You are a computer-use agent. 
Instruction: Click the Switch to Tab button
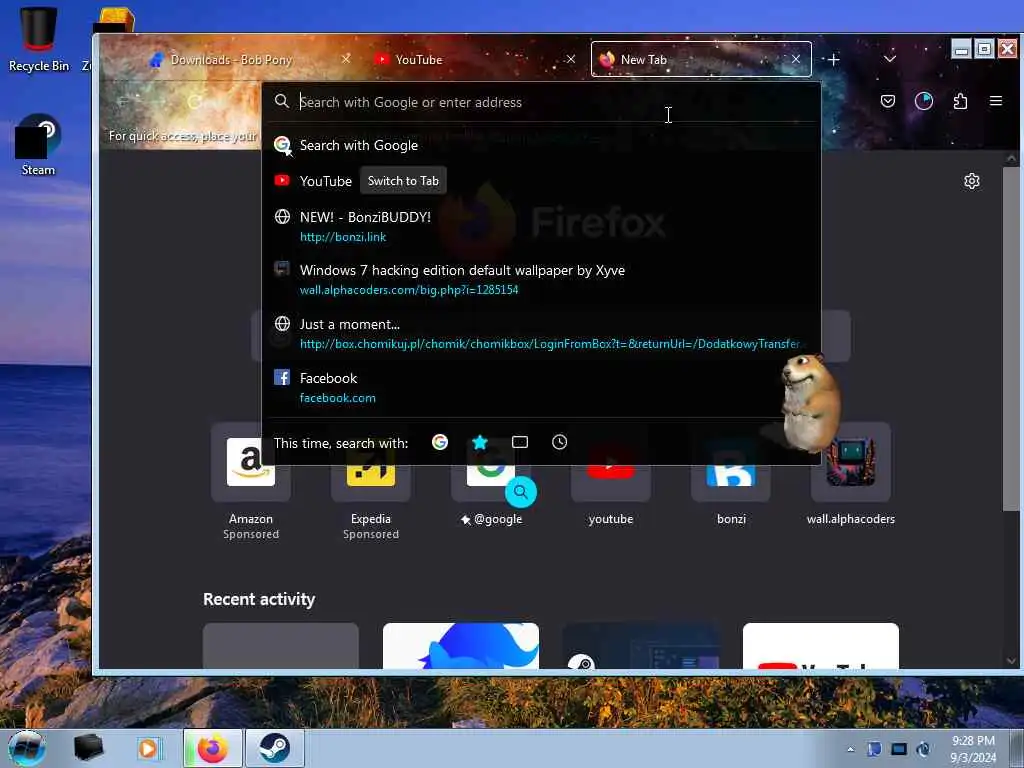pos(403,181)
